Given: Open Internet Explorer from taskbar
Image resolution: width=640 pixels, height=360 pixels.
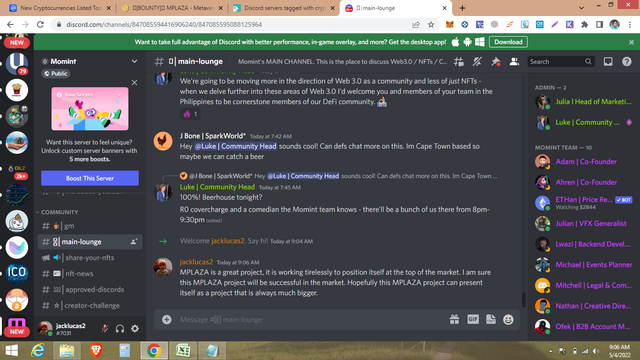Looking at the screenshot, I should [x=38, y=351].
